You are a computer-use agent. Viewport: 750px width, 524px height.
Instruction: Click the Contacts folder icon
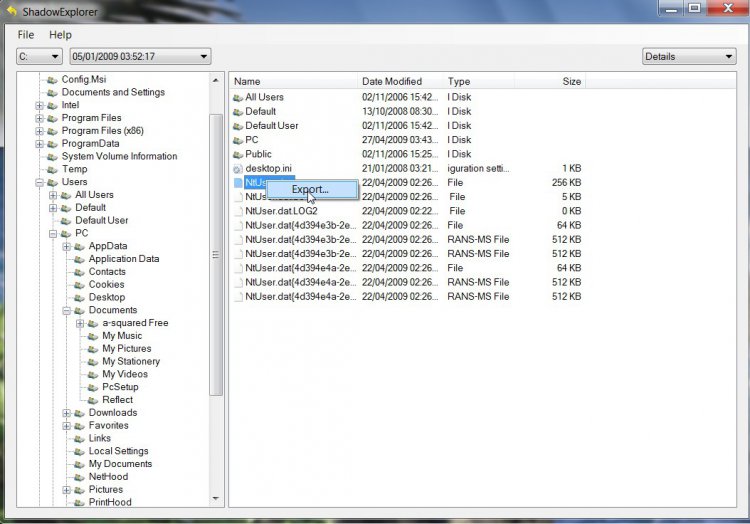coord(79,272)
